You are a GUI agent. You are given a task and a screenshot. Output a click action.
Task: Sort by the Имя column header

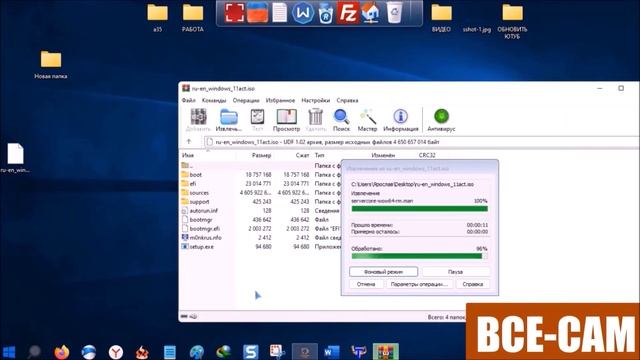(188, 155)
